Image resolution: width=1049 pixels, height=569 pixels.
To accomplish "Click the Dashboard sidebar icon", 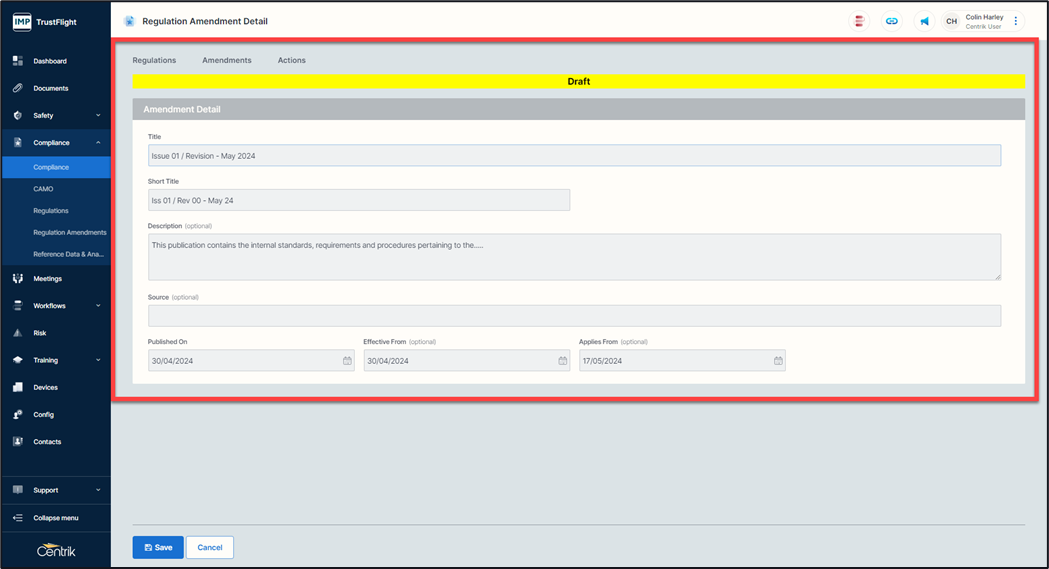I will tap(18, 61).
